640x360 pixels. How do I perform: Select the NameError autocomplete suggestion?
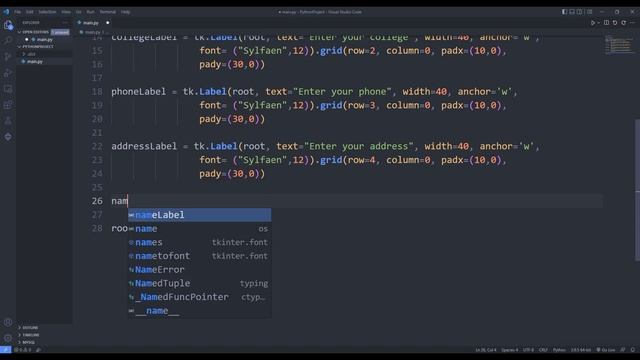[x=200, y=269]
